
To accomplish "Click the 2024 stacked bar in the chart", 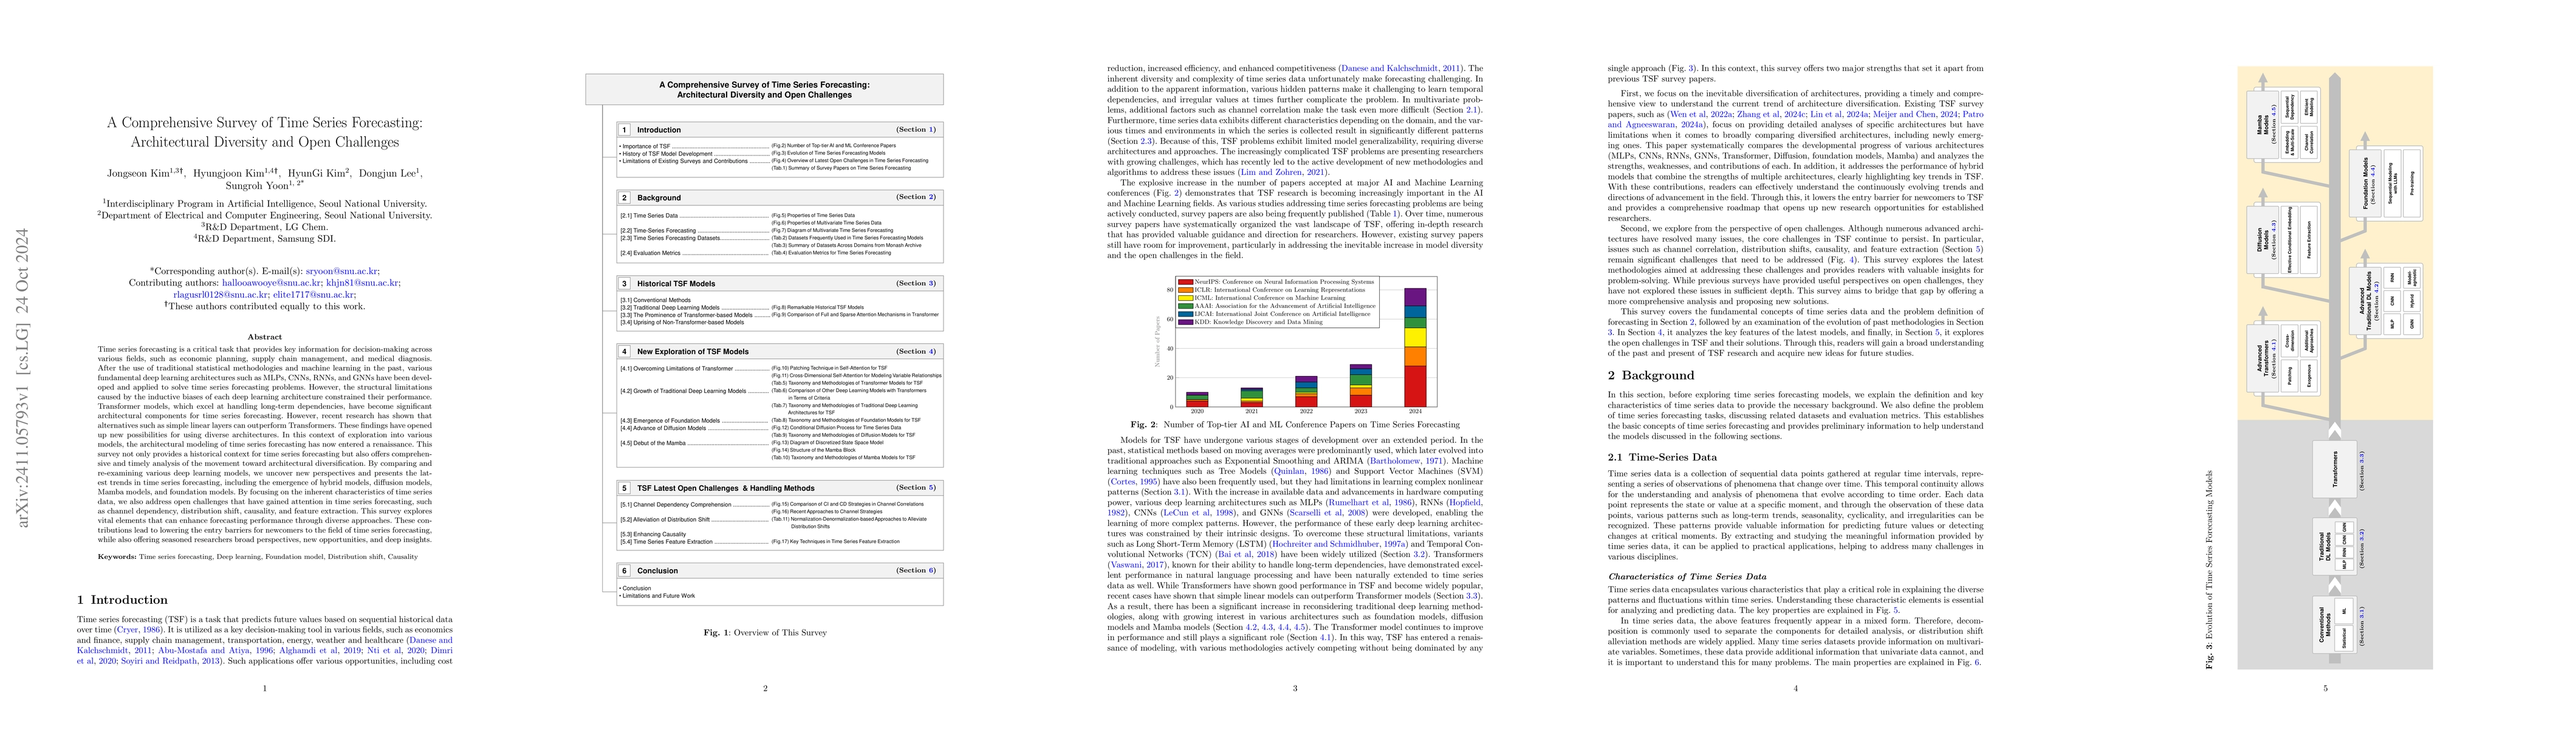I will click(x=1415, y=347).
